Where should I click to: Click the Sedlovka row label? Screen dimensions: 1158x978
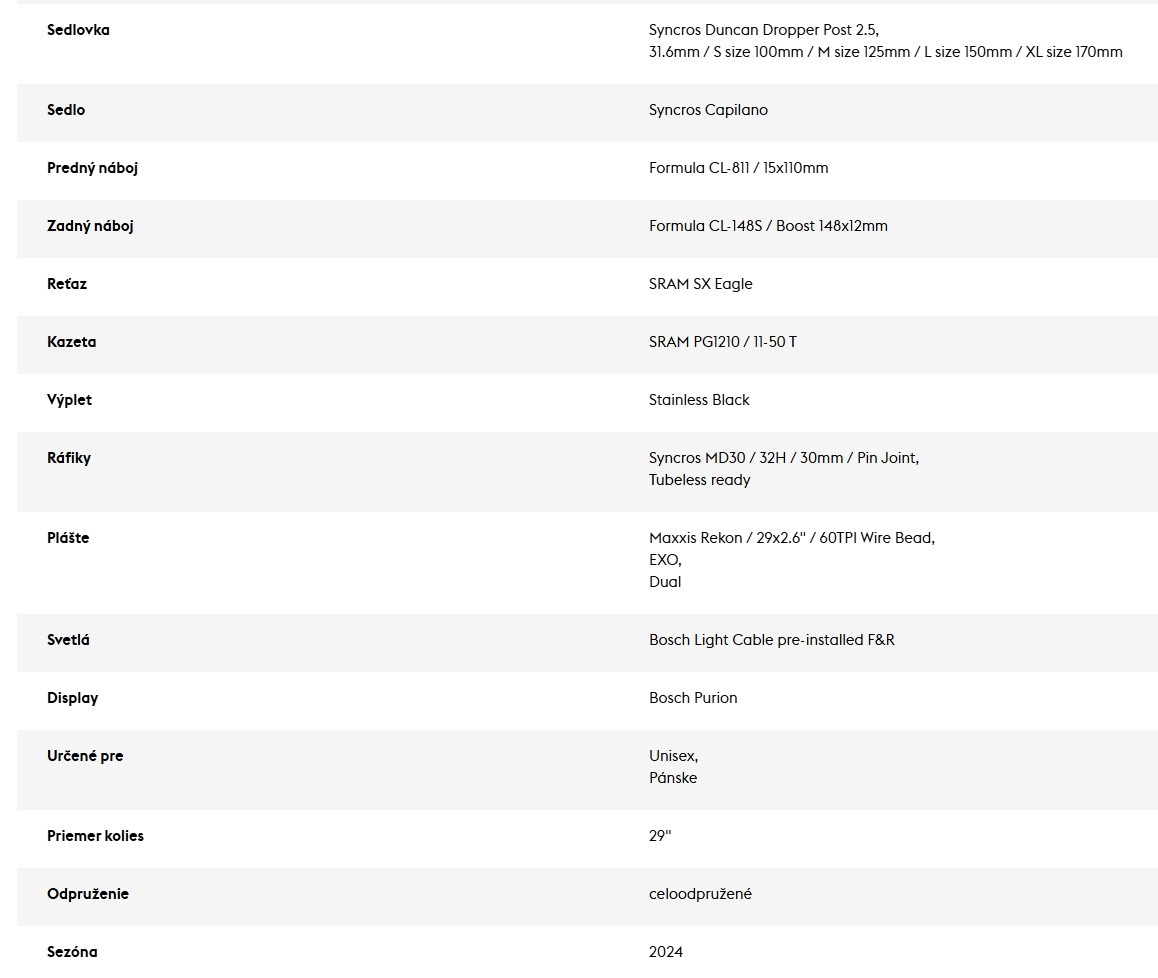(x=78, y=30)
